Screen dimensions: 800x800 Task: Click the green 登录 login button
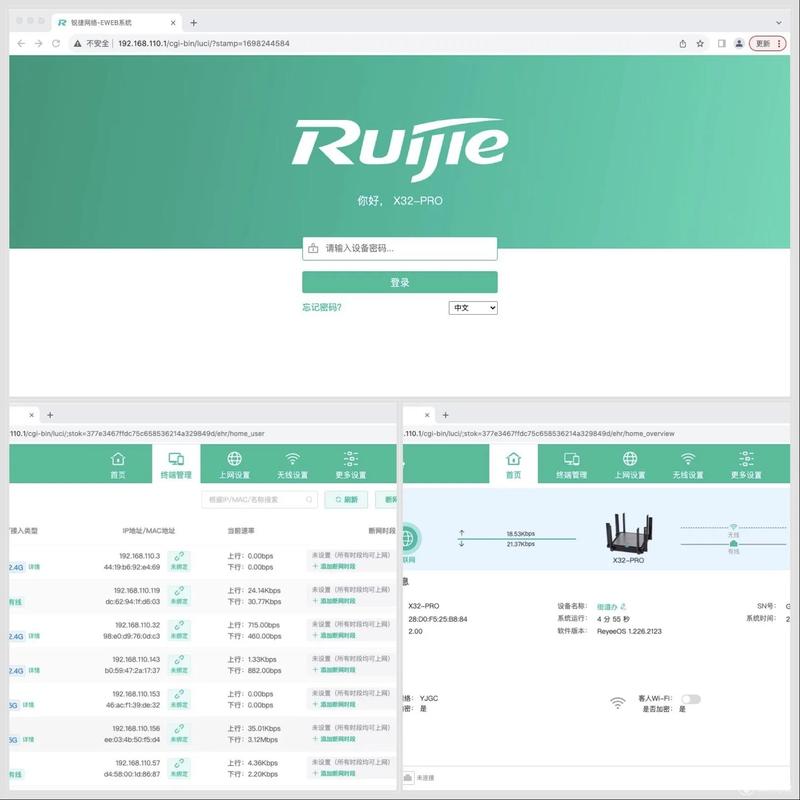point(399,282)
